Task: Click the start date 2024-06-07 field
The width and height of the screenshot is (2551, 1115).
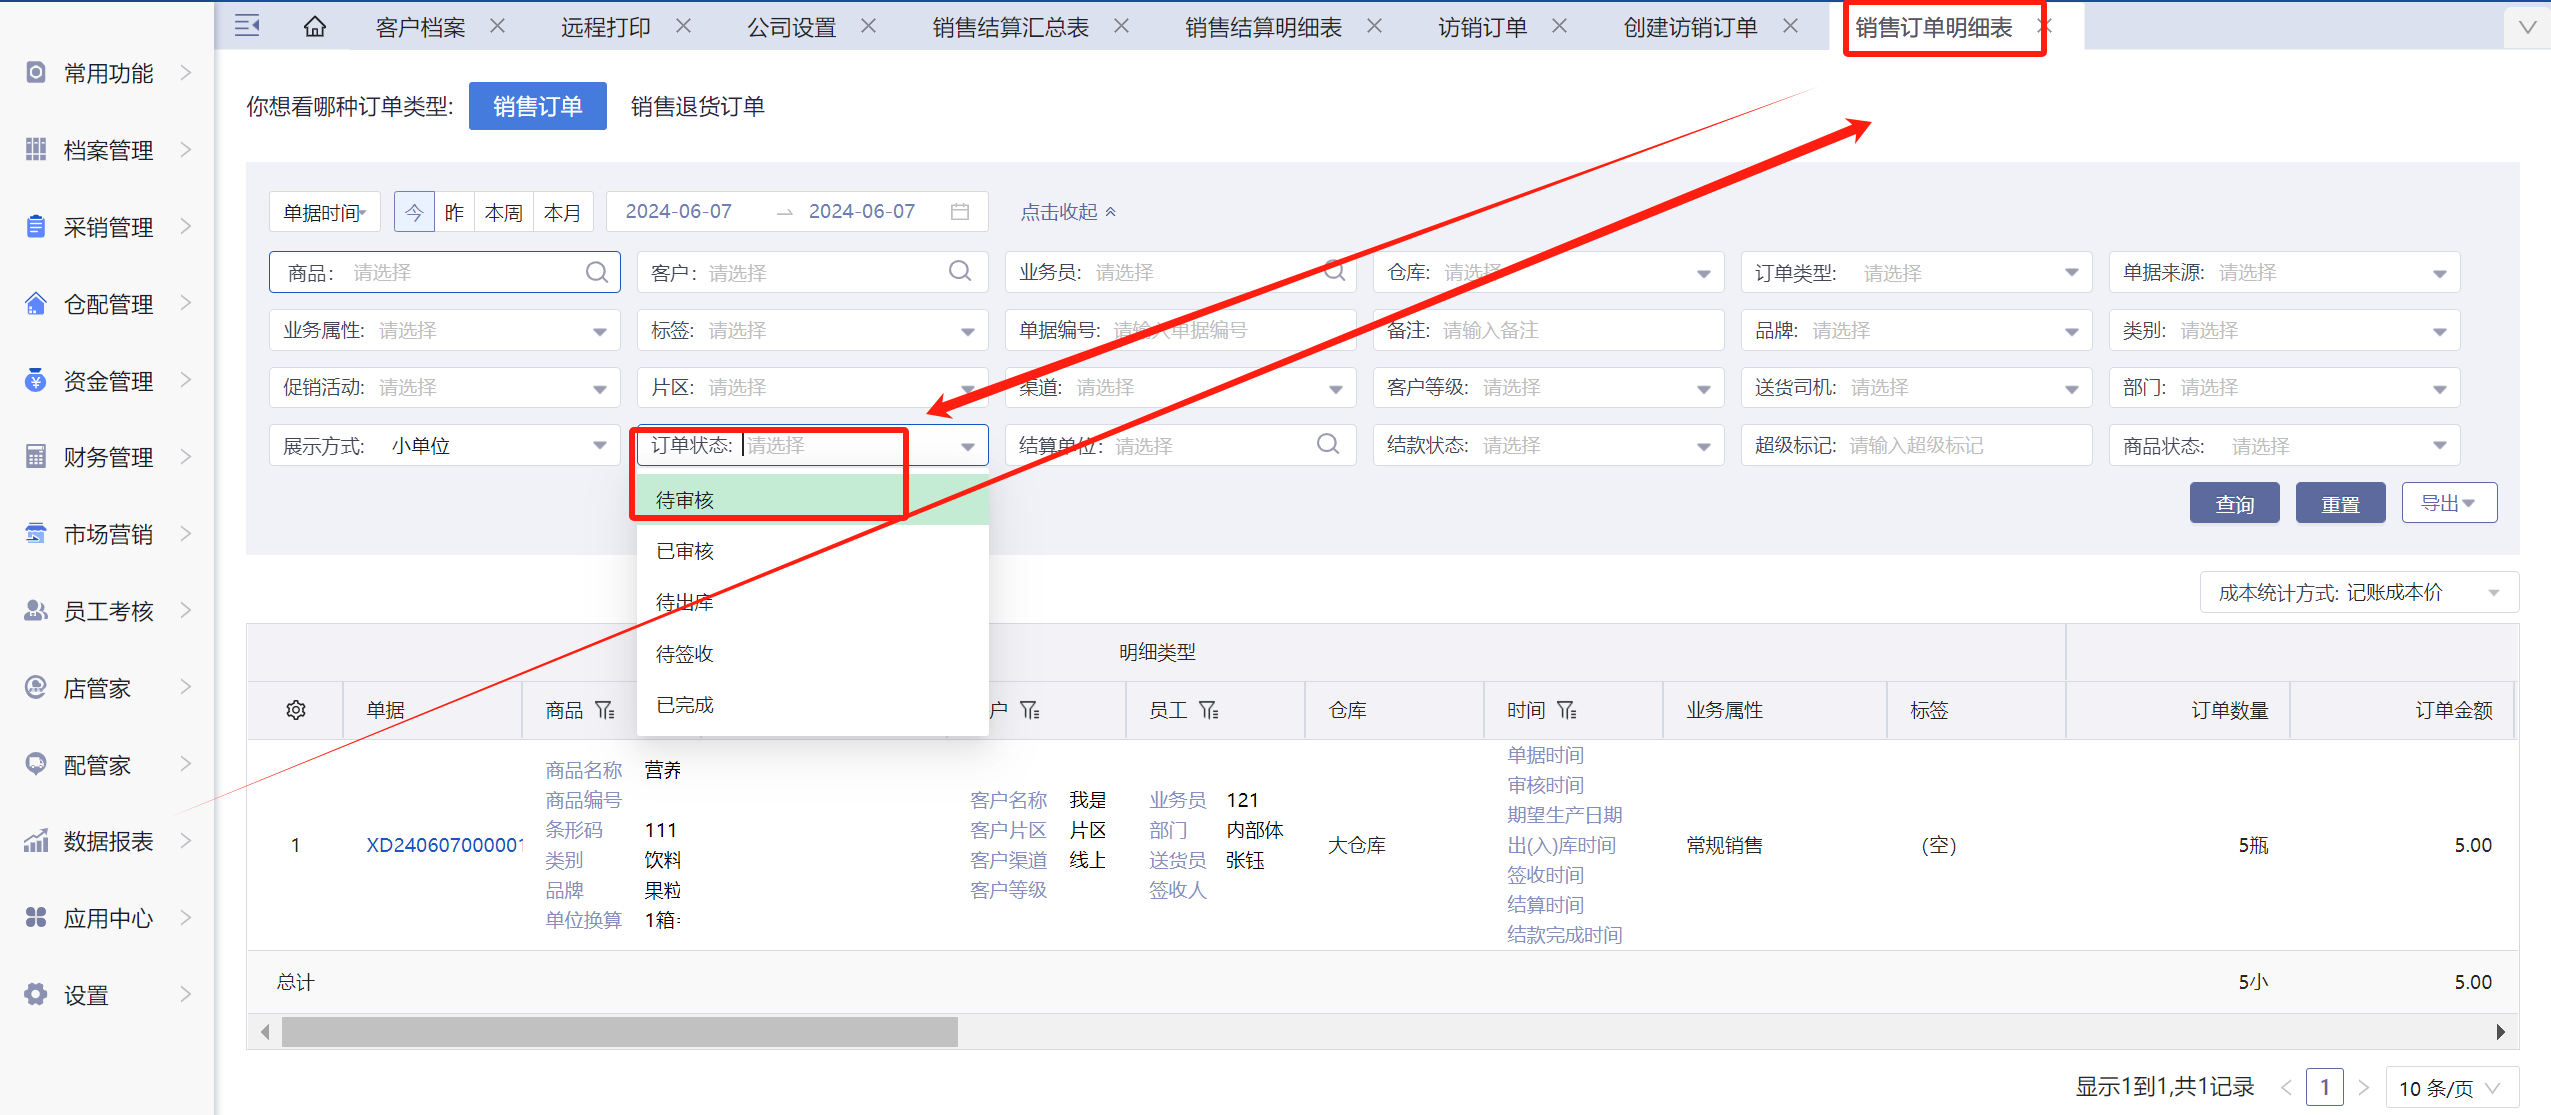Action: coord(679,212)
